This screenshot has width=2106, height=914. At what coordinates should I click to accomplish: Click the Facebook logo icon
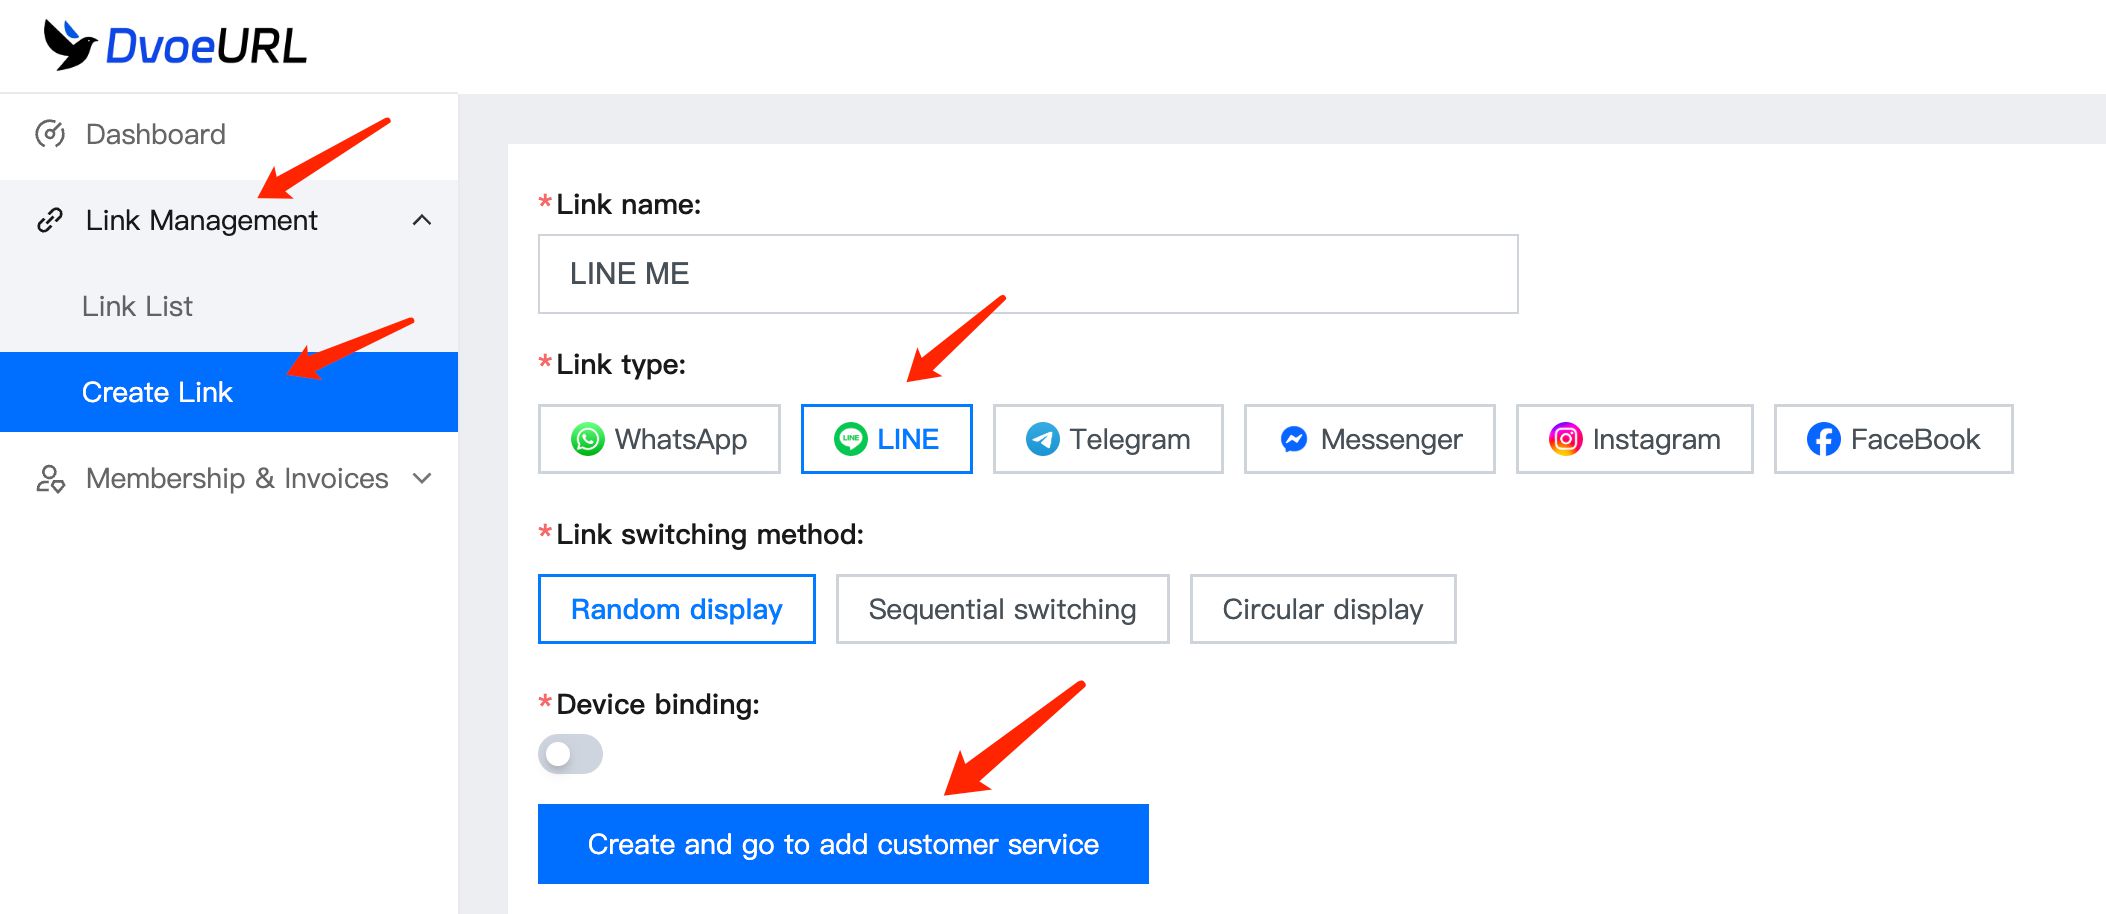1824,439
